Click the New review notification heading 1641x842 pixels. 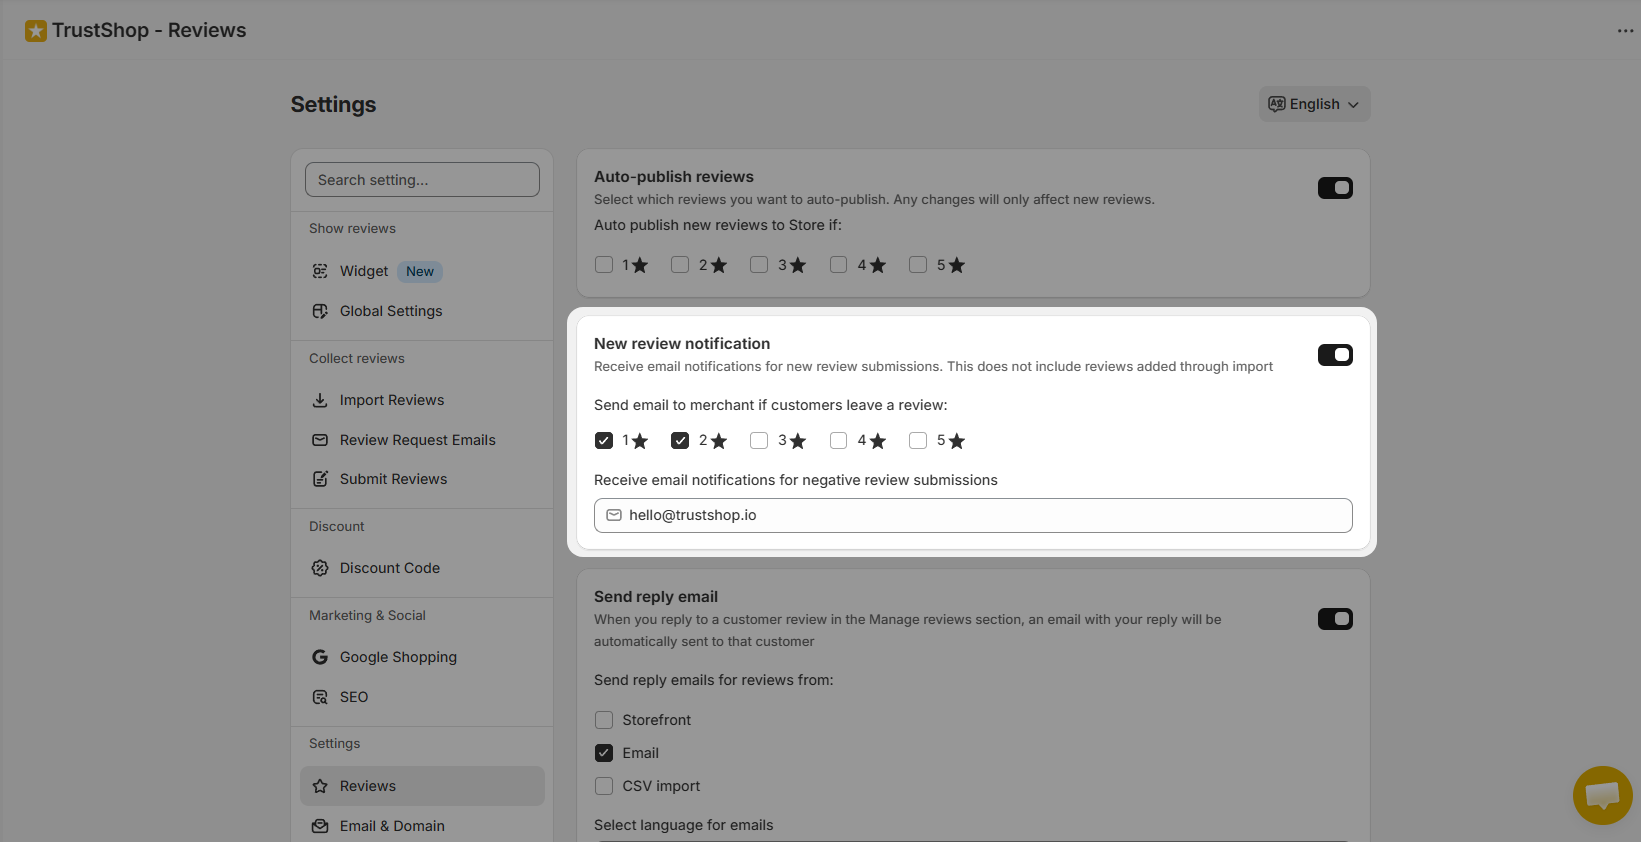click(x=682, y=344)
